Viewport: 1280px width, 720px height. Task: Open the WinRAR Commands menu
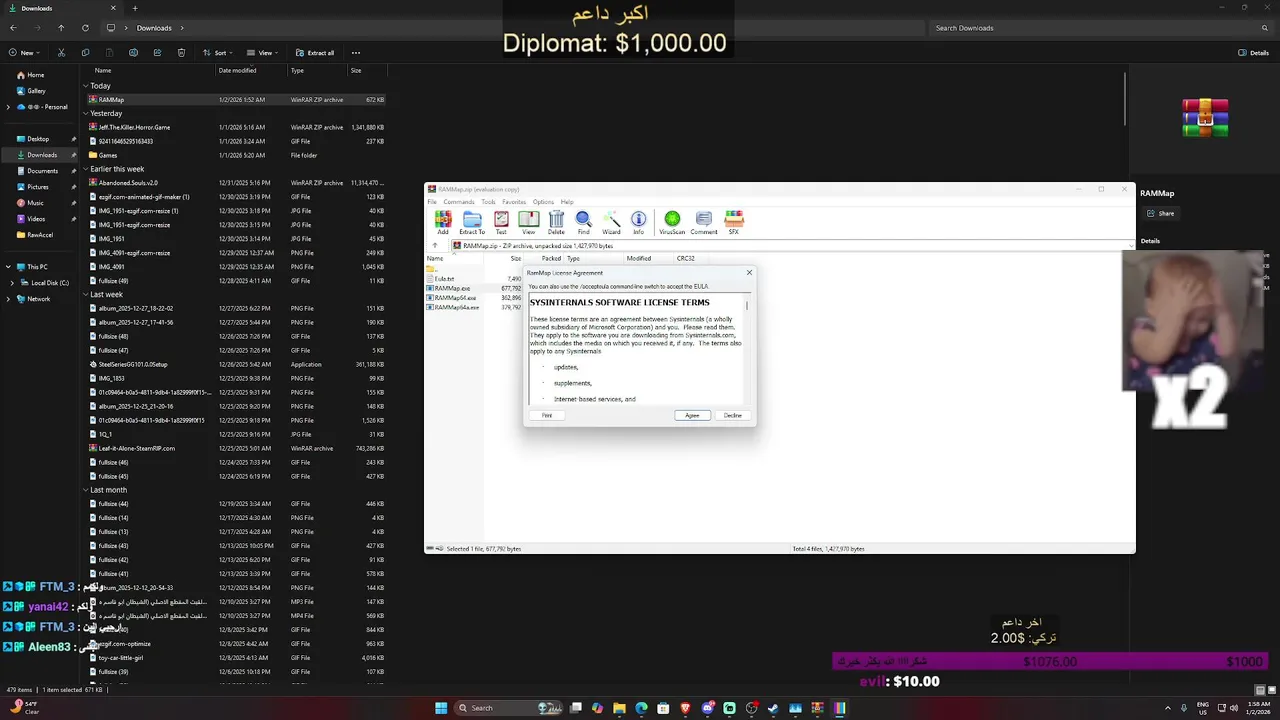(x=459, y=202)
